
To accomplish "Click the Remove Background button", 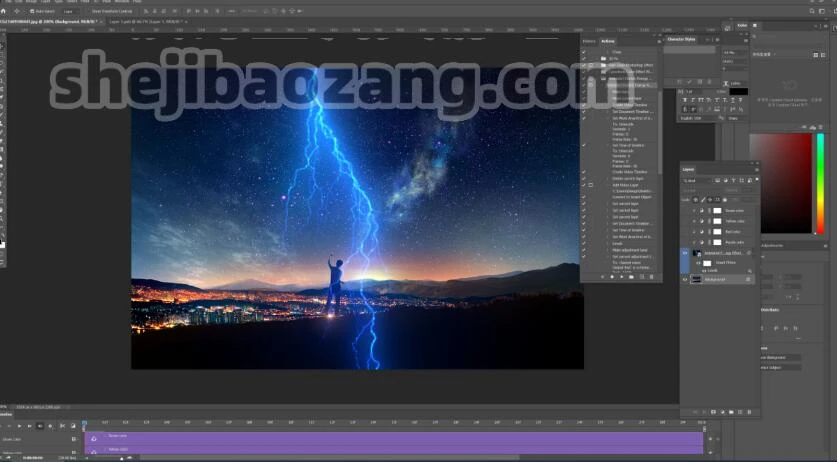I will pos(780,357).
